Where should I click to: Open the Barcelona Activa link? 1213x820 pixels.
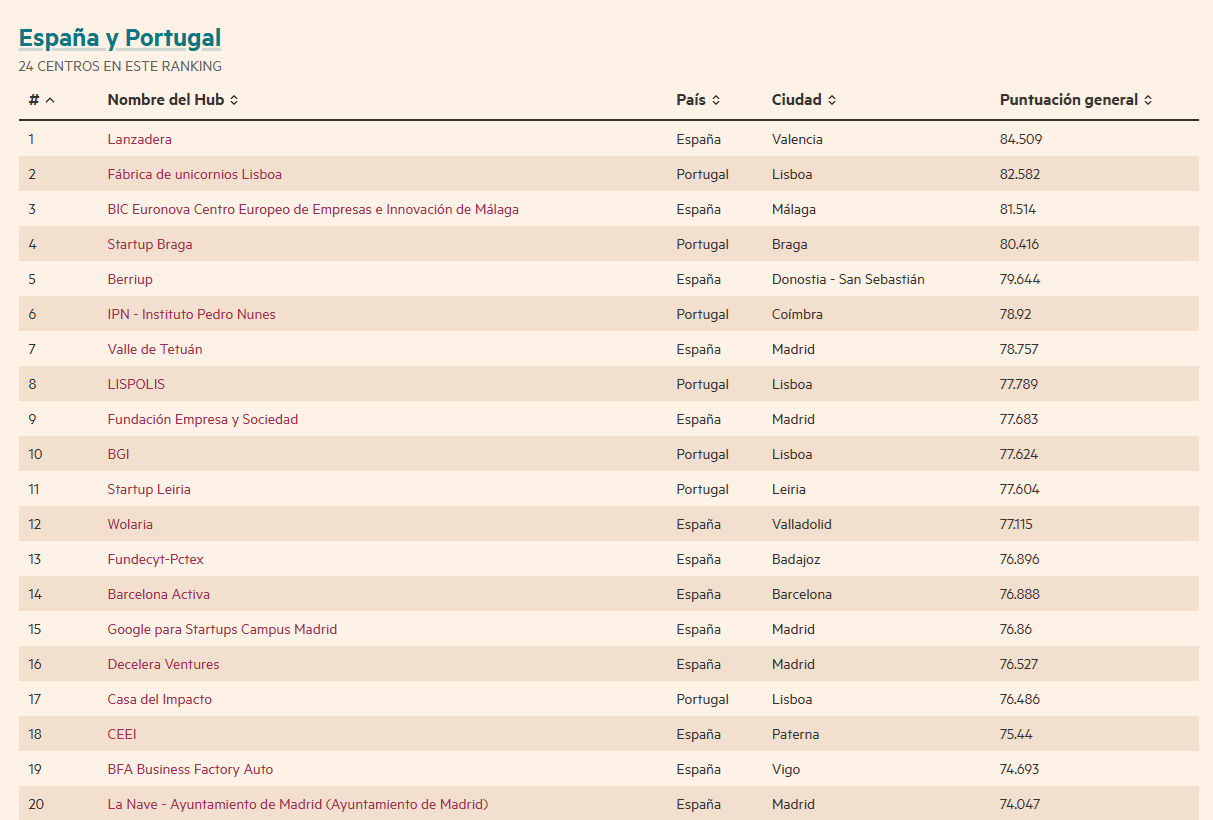158,594
